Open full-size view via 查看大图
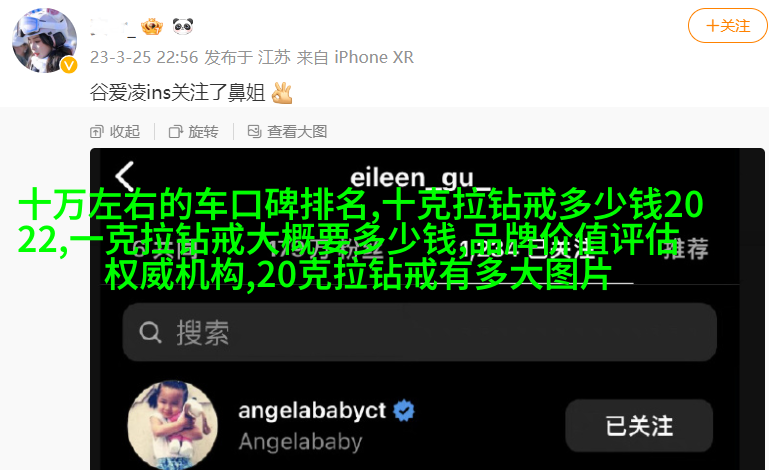The width and height of the screenshot is (769, 470). click(x=287, y=131)
